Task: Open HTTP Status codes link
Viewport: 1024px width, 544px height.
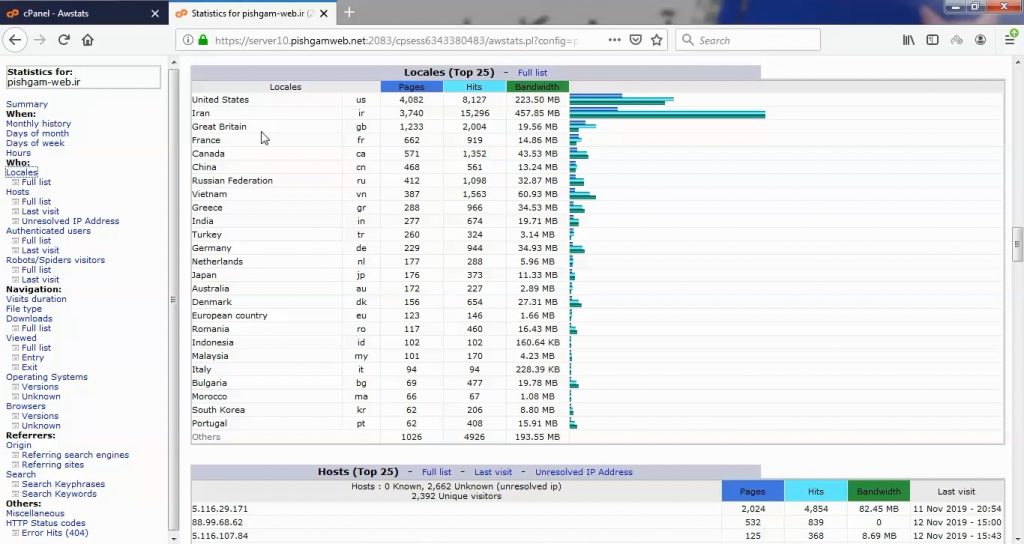Action: pos(46,523)
